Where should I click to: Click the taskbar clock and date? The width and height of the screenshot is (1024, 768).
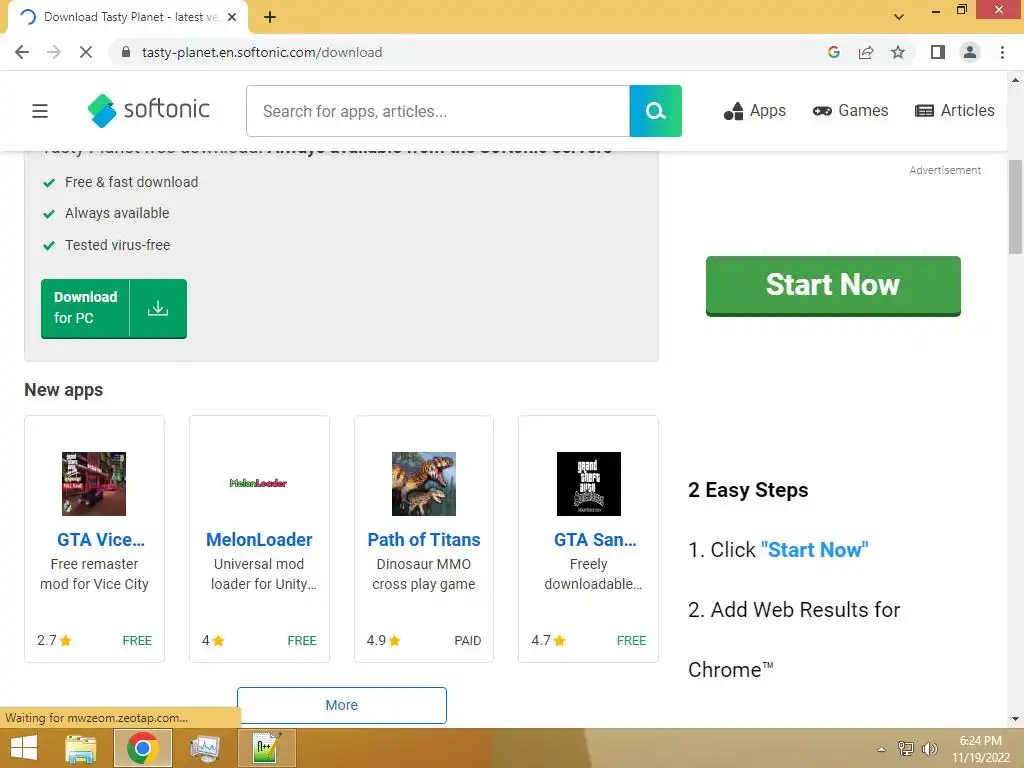tap(981, 749)
